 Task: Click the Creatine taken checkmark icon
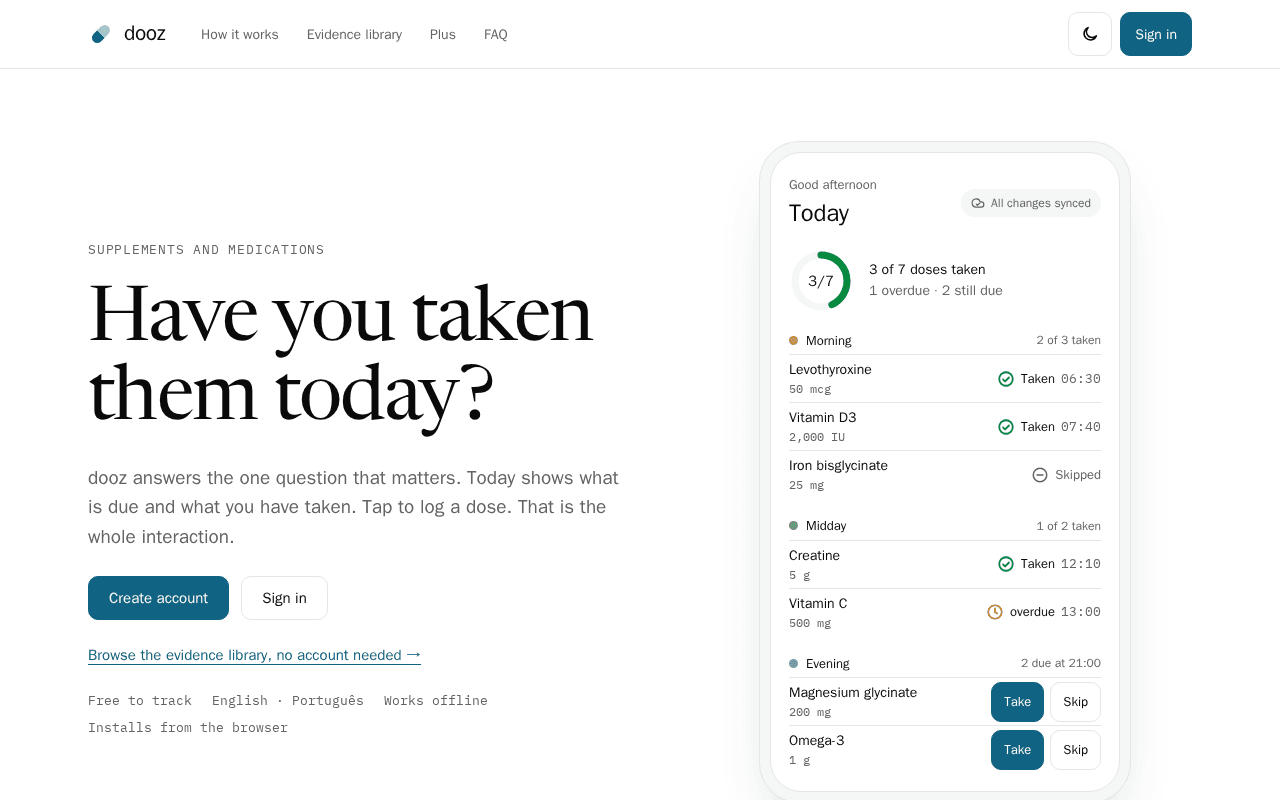tap(1006, 564)
